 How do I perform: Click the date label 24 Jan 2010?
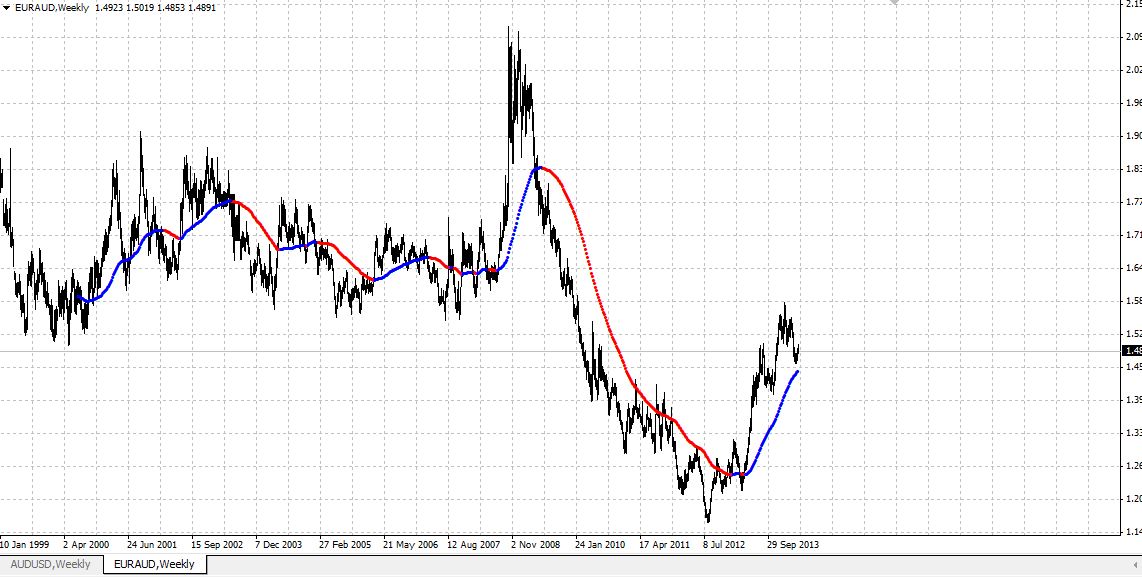click(x=600, y=543)
